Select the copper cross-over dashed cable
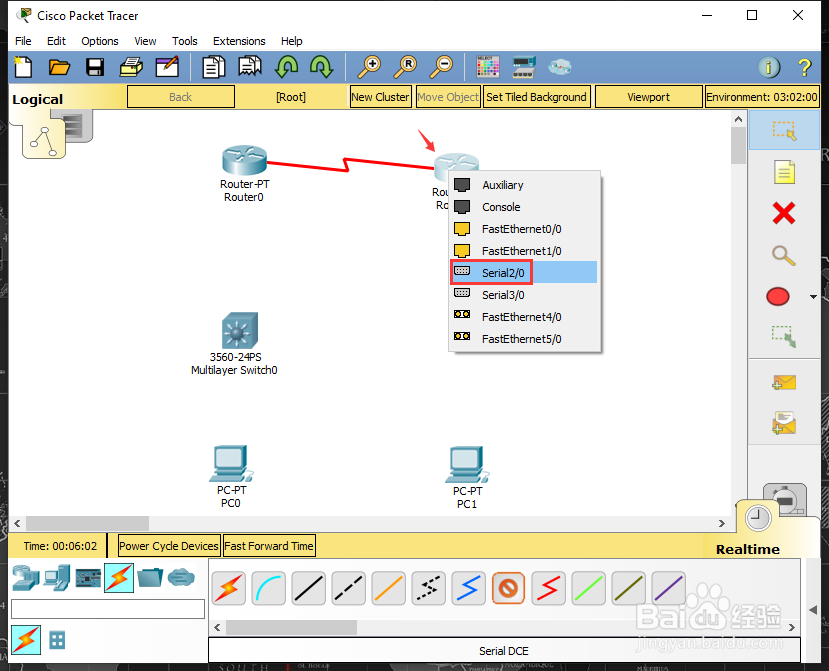 pos(348,588)
